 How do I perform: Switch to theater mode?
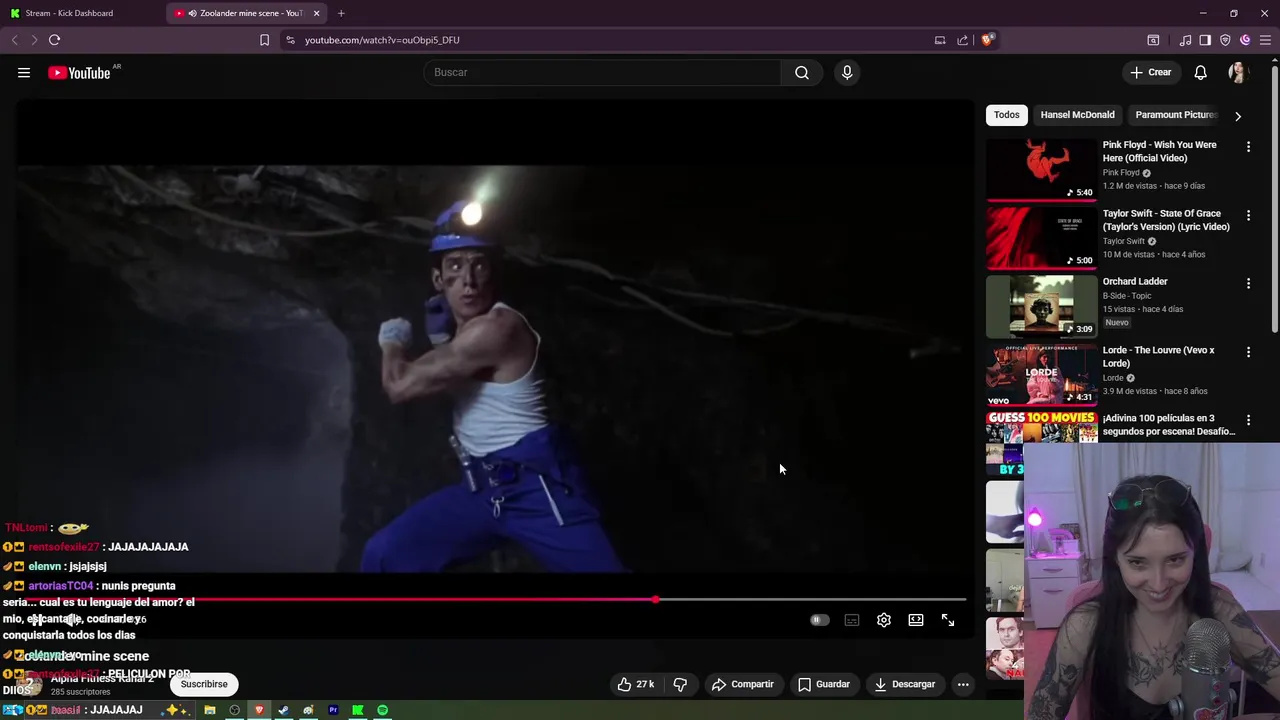[x=916, y=620]
